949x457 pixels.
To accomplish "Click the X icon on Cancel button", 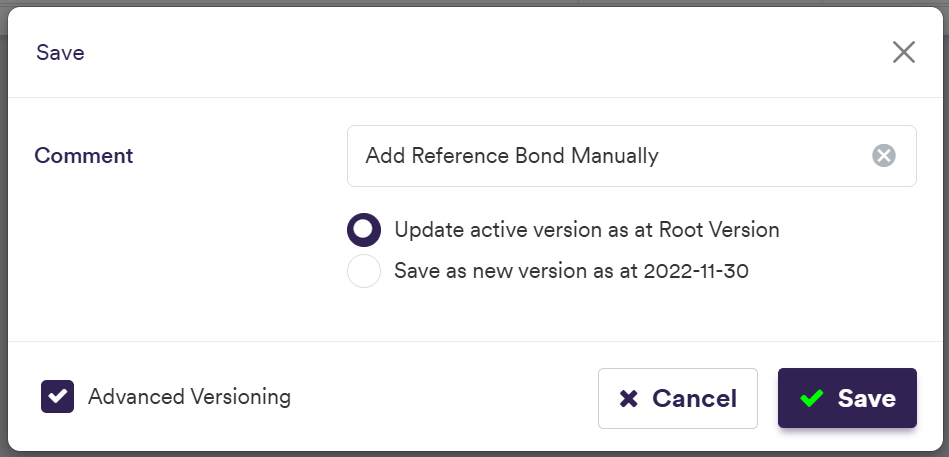I will pos(629,399).
